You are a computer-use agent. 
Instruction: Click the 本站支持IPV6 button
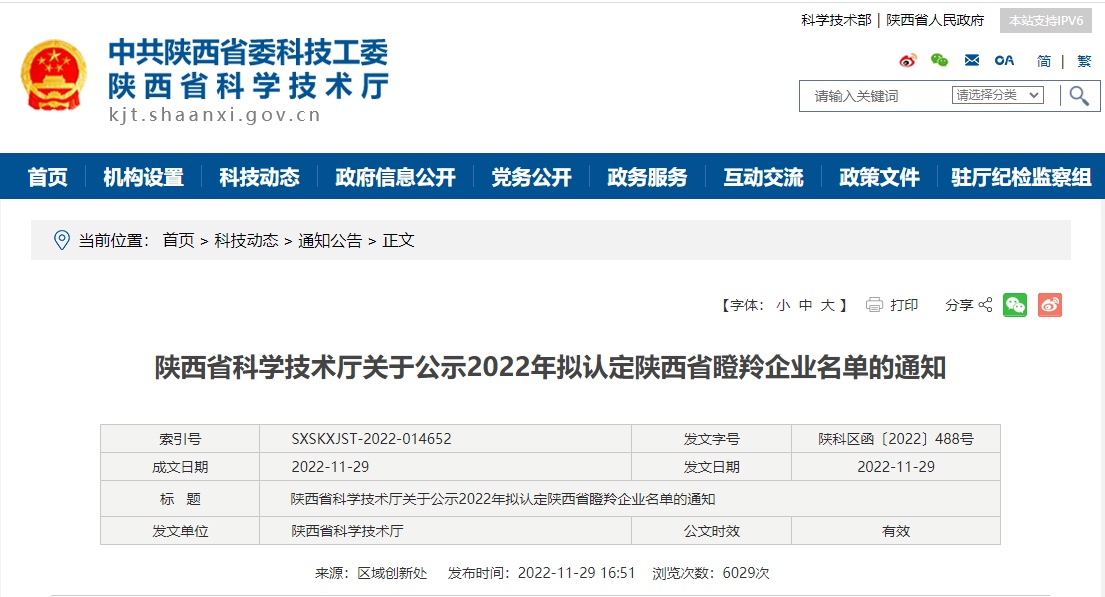tap(1045, 20)
